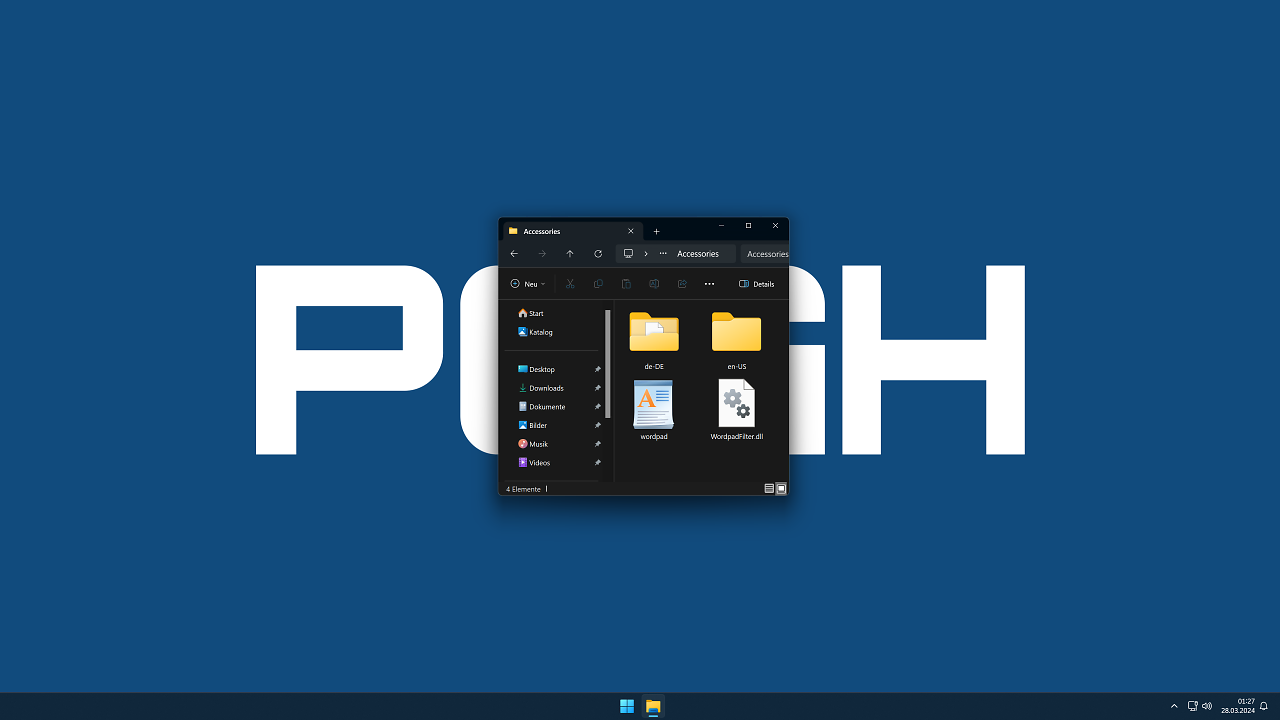Click the pin icon beside Bilder
The image size is (1280, 720).
coord(598,426)
